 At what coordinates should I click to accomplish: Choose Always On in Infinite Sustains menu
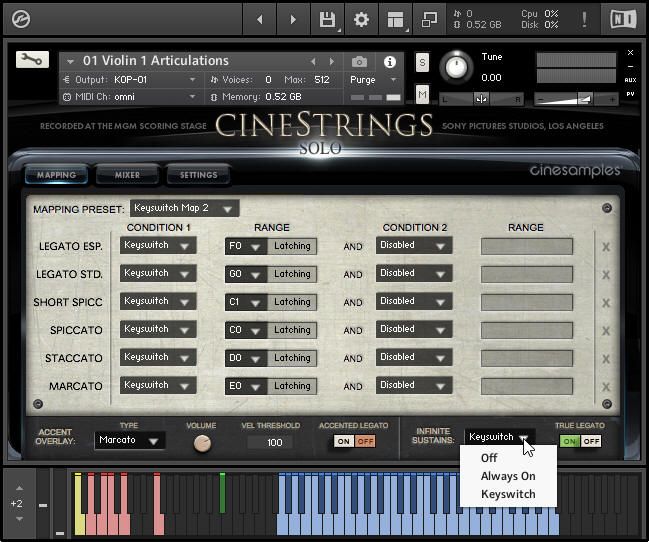(508, 476)
